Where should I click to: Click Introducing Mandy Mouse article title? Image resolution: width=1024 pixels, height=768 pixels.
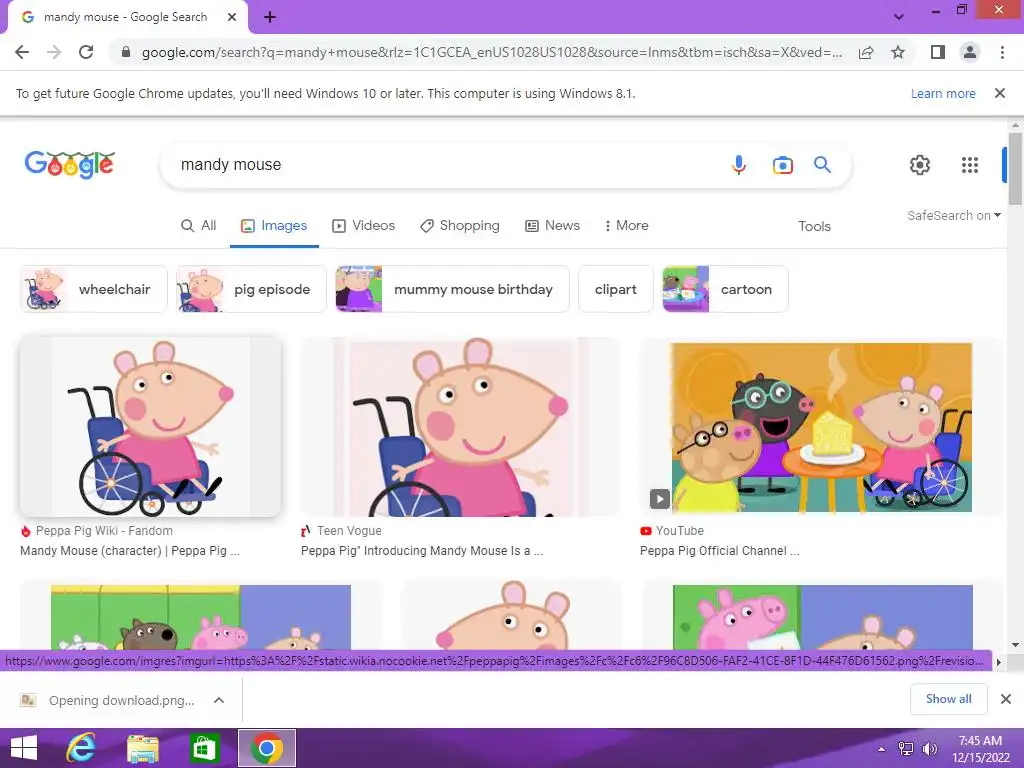(422, 551)
